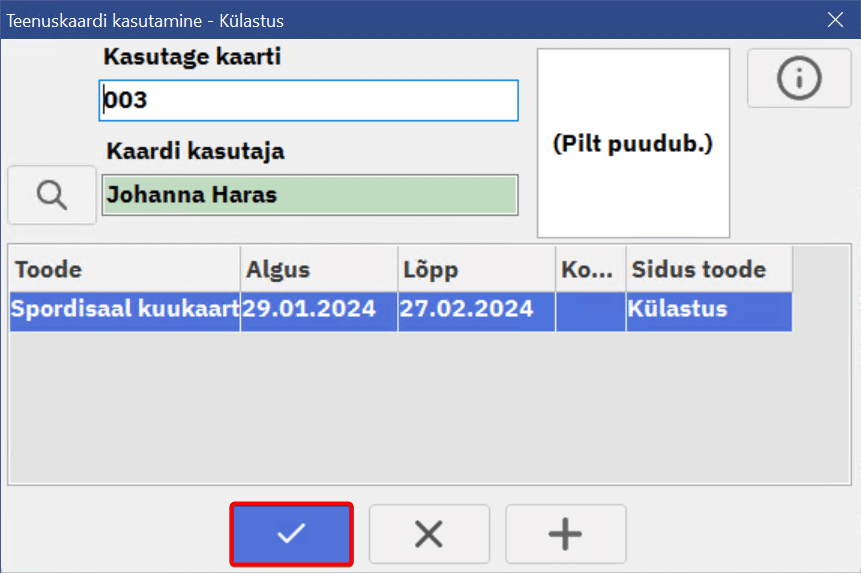The image size is (861, 573).
Task: Click the empty Ko... cell in selected row
Action: 590,310
